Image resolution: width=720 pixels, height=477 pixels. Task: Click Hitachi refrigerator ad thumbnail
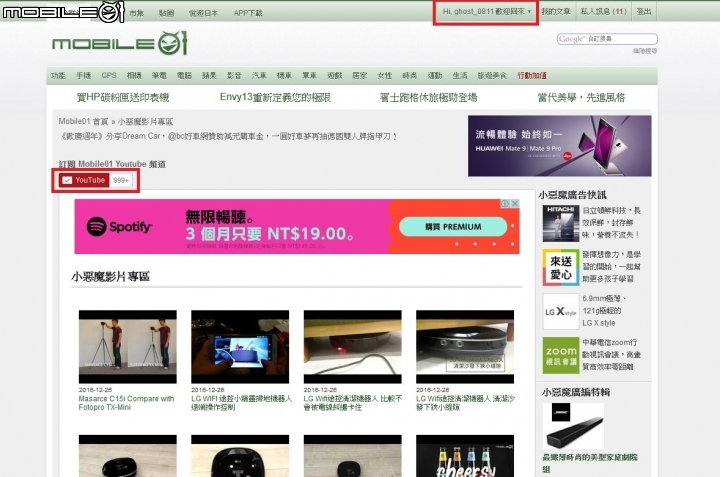[x=561, y=224]
